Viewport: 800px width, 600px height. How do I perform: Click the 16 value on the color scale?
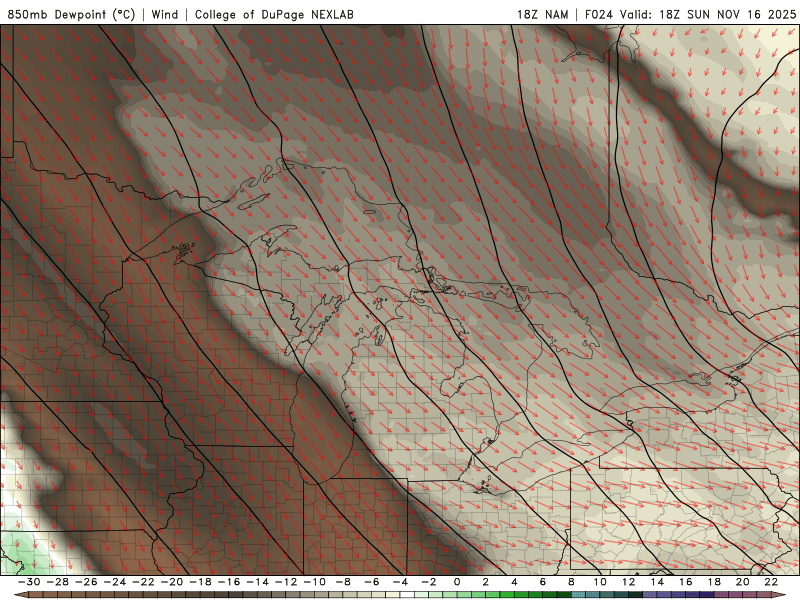pos(686,582)
